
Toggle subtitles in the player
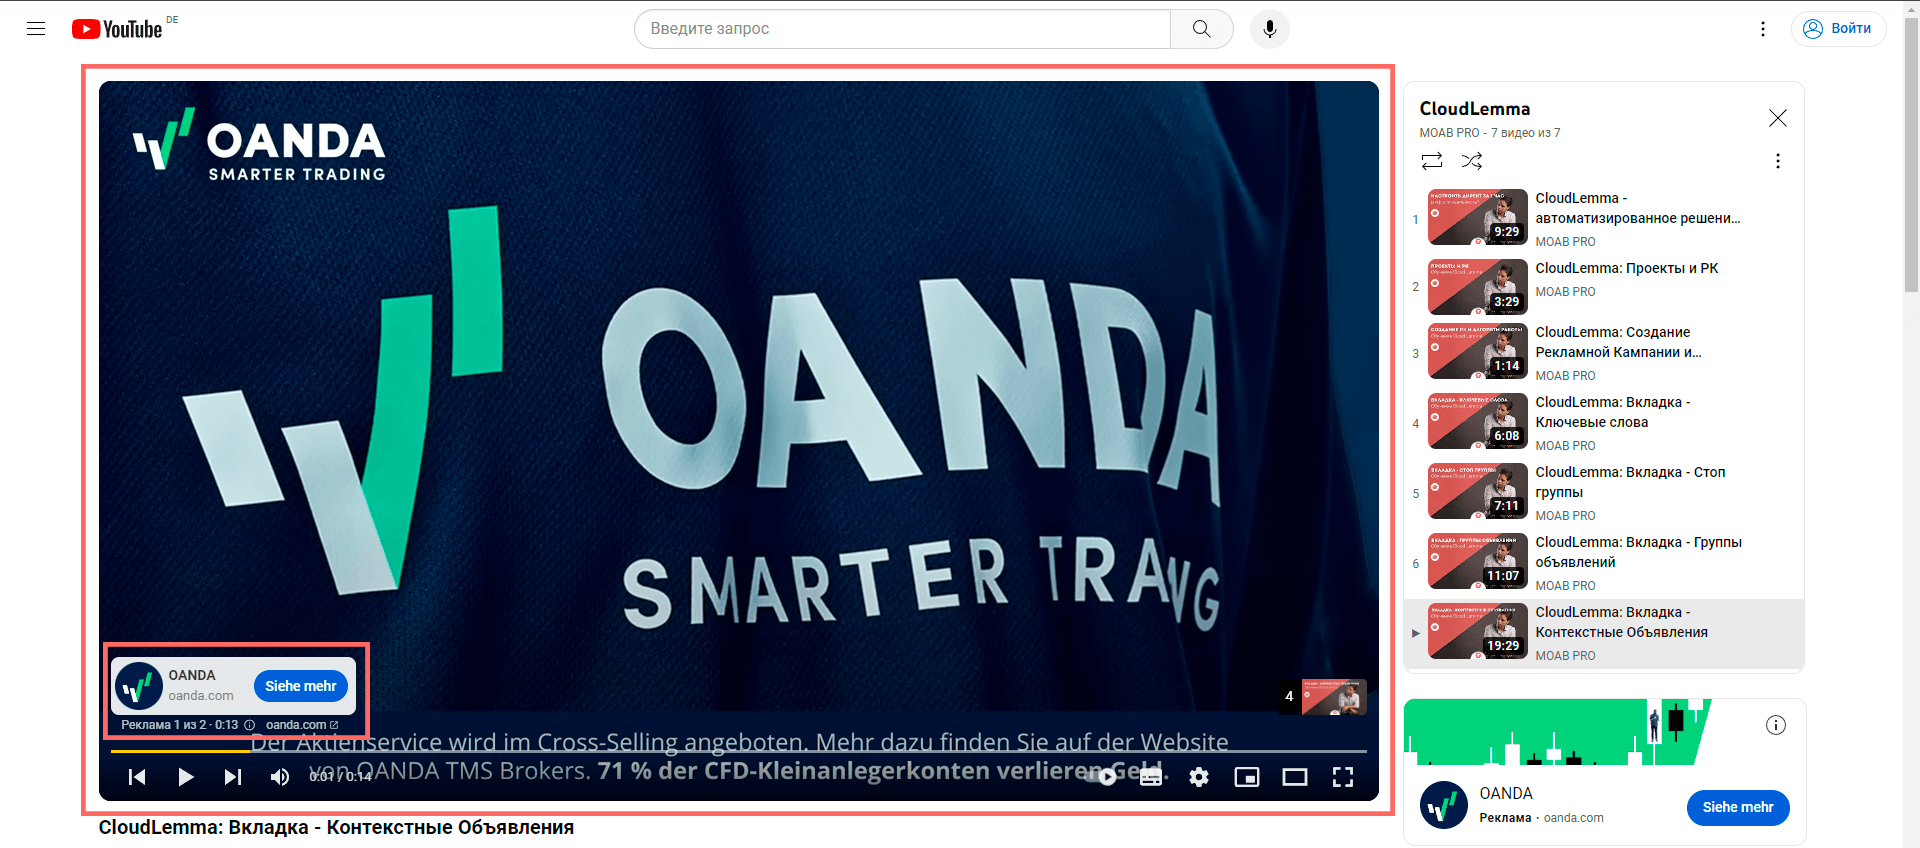pyautogui.click(x=1151, y=777)
